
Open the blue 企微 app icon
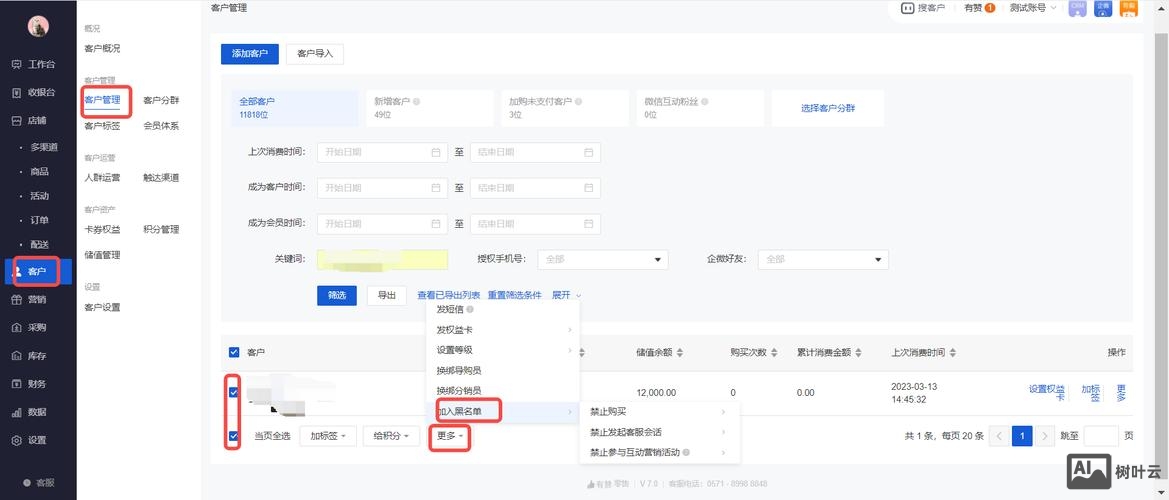1103,7
